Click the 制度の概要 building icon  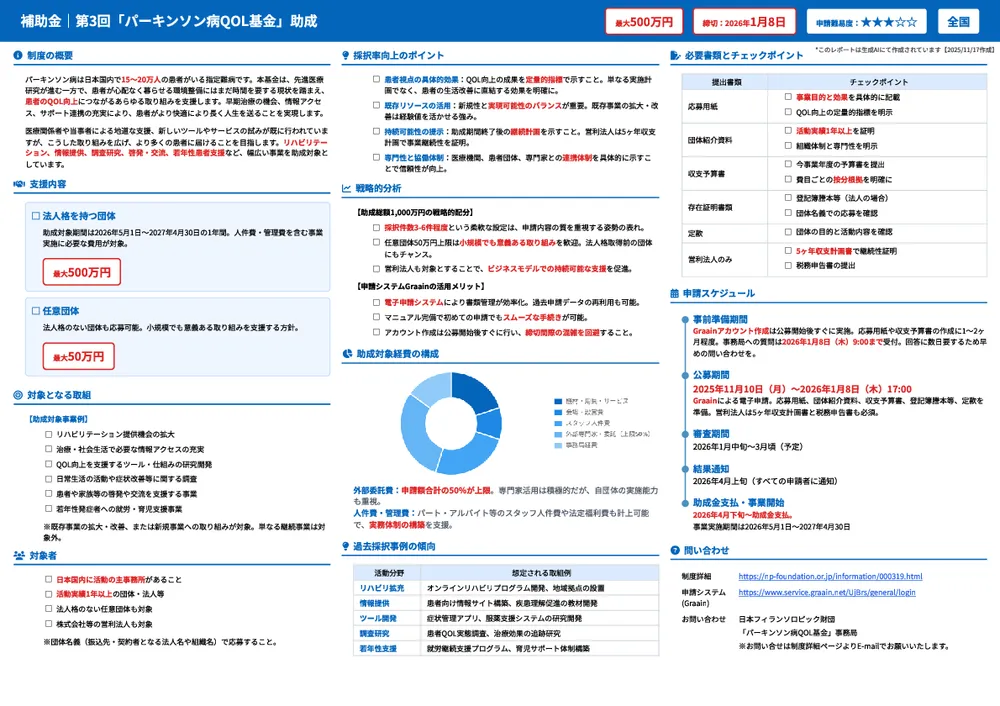tap(16, 55)
